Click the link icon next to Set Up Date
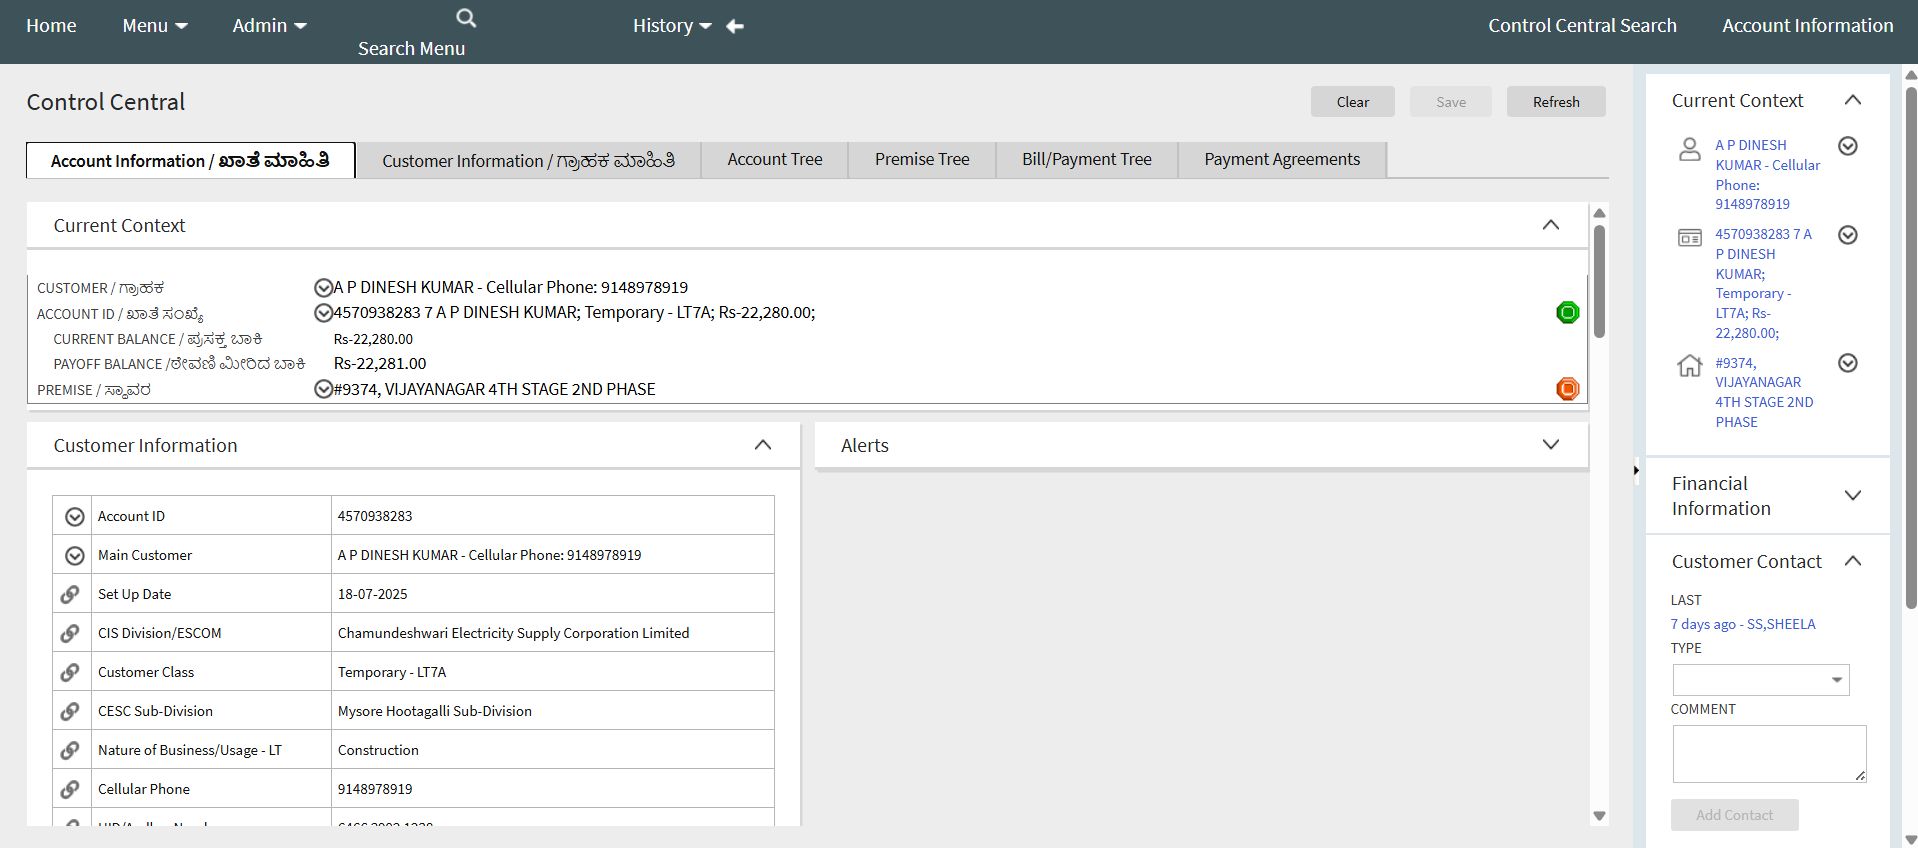 point(70,594)
